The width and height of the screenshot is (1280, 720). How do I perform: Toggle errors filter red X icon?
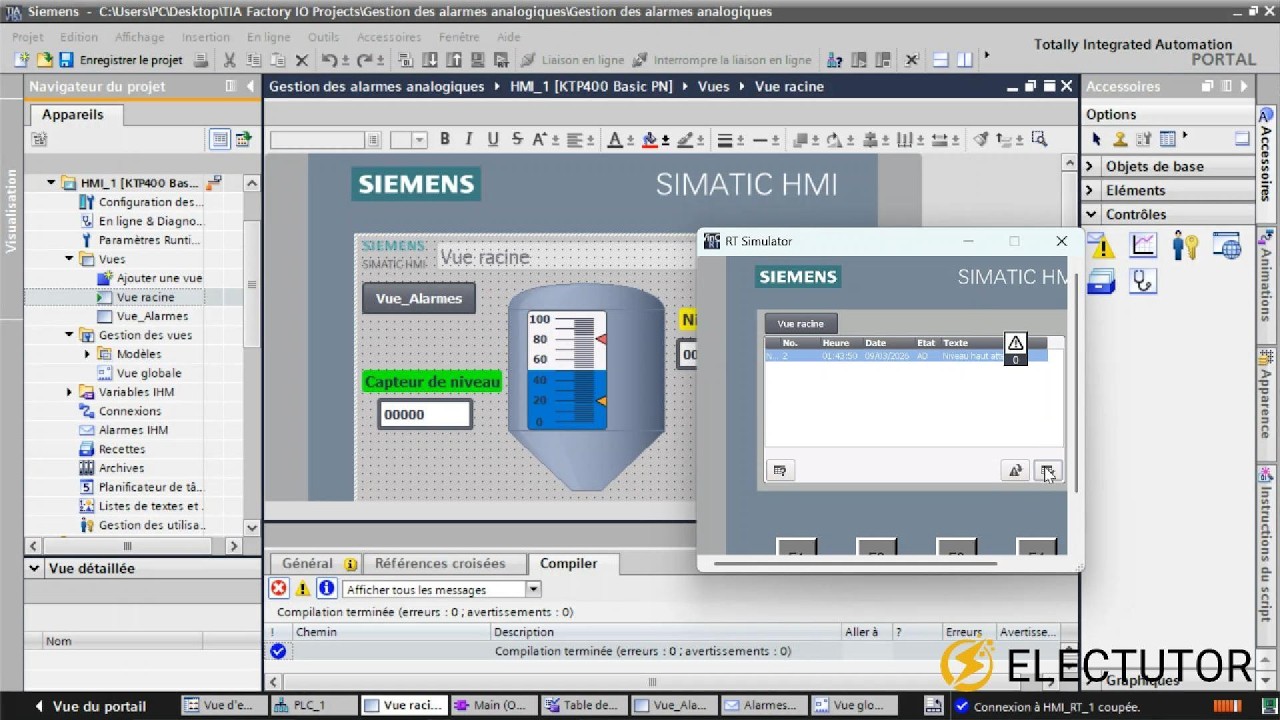[279, 589]
